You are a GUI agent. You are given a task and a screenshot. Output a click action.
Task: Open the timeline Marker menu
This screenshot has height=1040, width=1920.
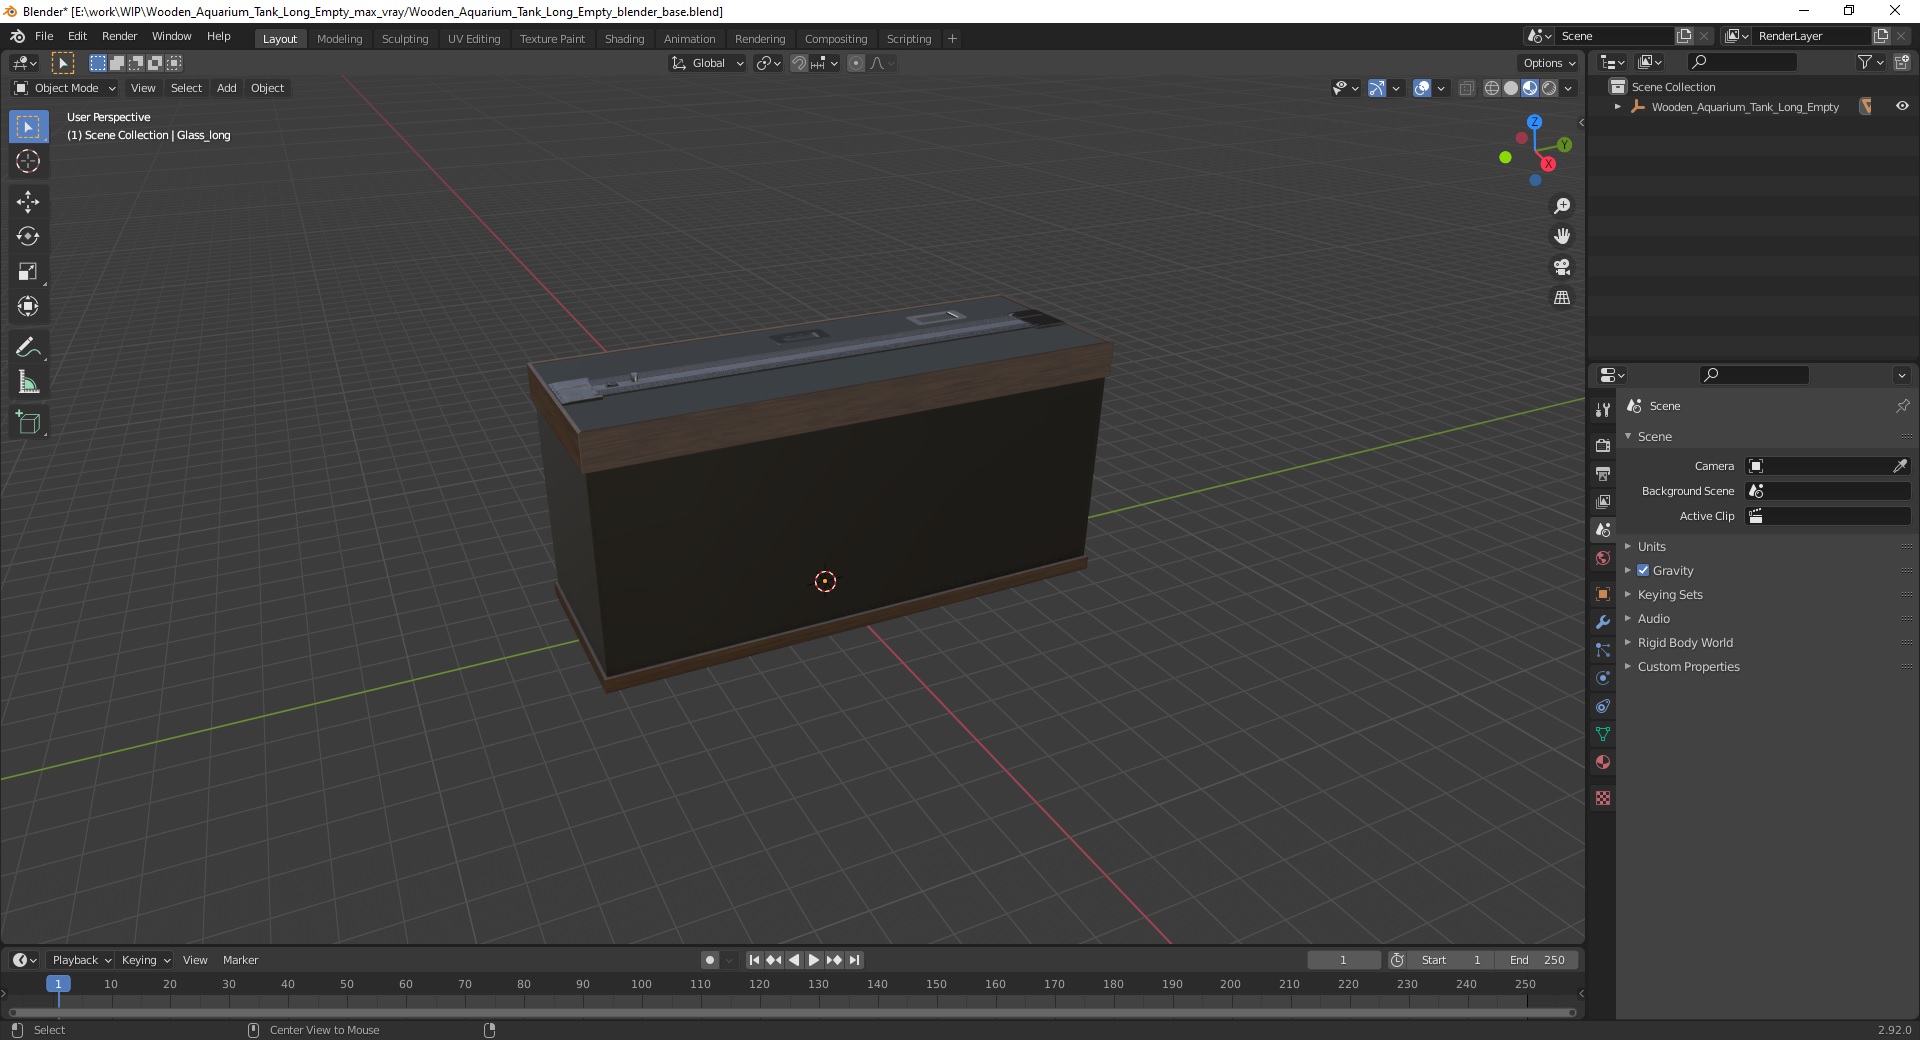[x=240, y=960]
